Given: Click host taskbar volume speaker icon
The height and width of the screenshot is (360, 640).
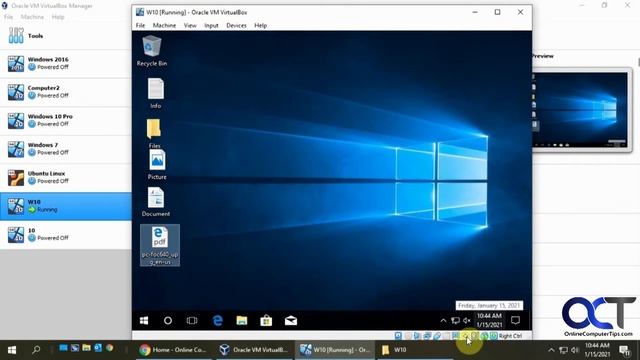Looking at the screenshot, I should pyautogui.click(x=575, y=350).
